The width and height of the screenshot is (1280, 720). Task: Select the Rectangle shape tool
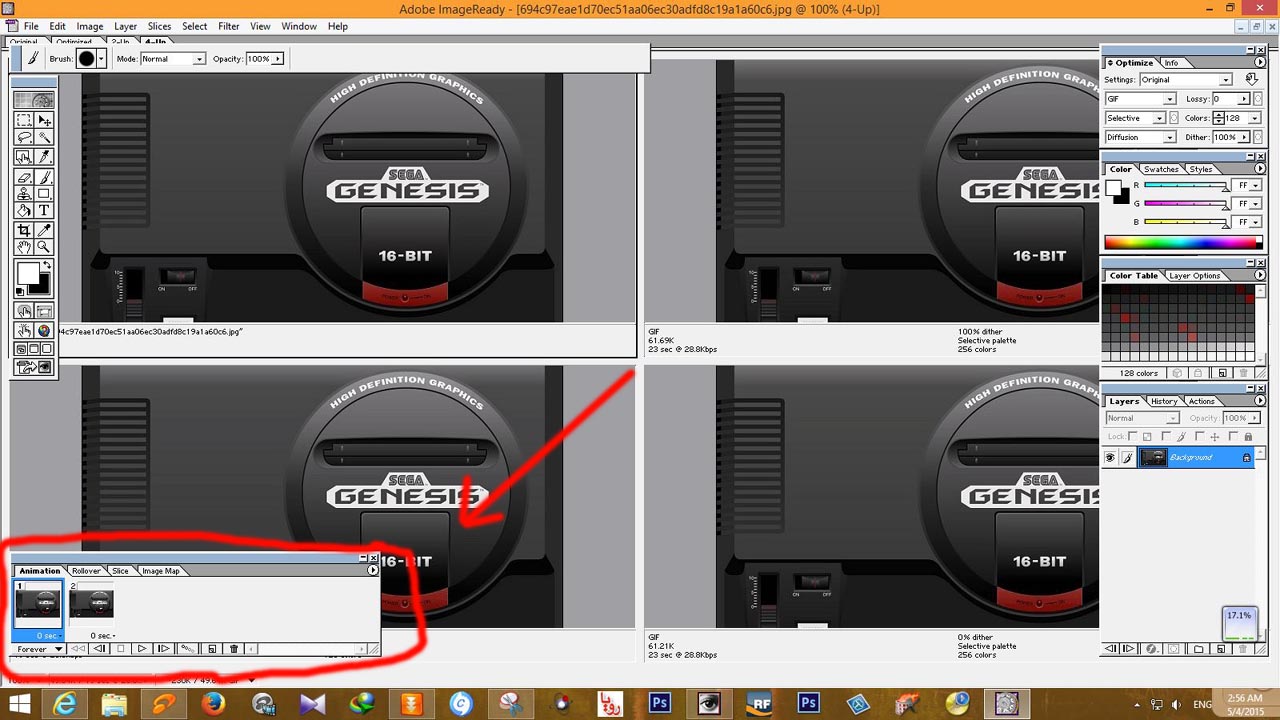[43, 193]
